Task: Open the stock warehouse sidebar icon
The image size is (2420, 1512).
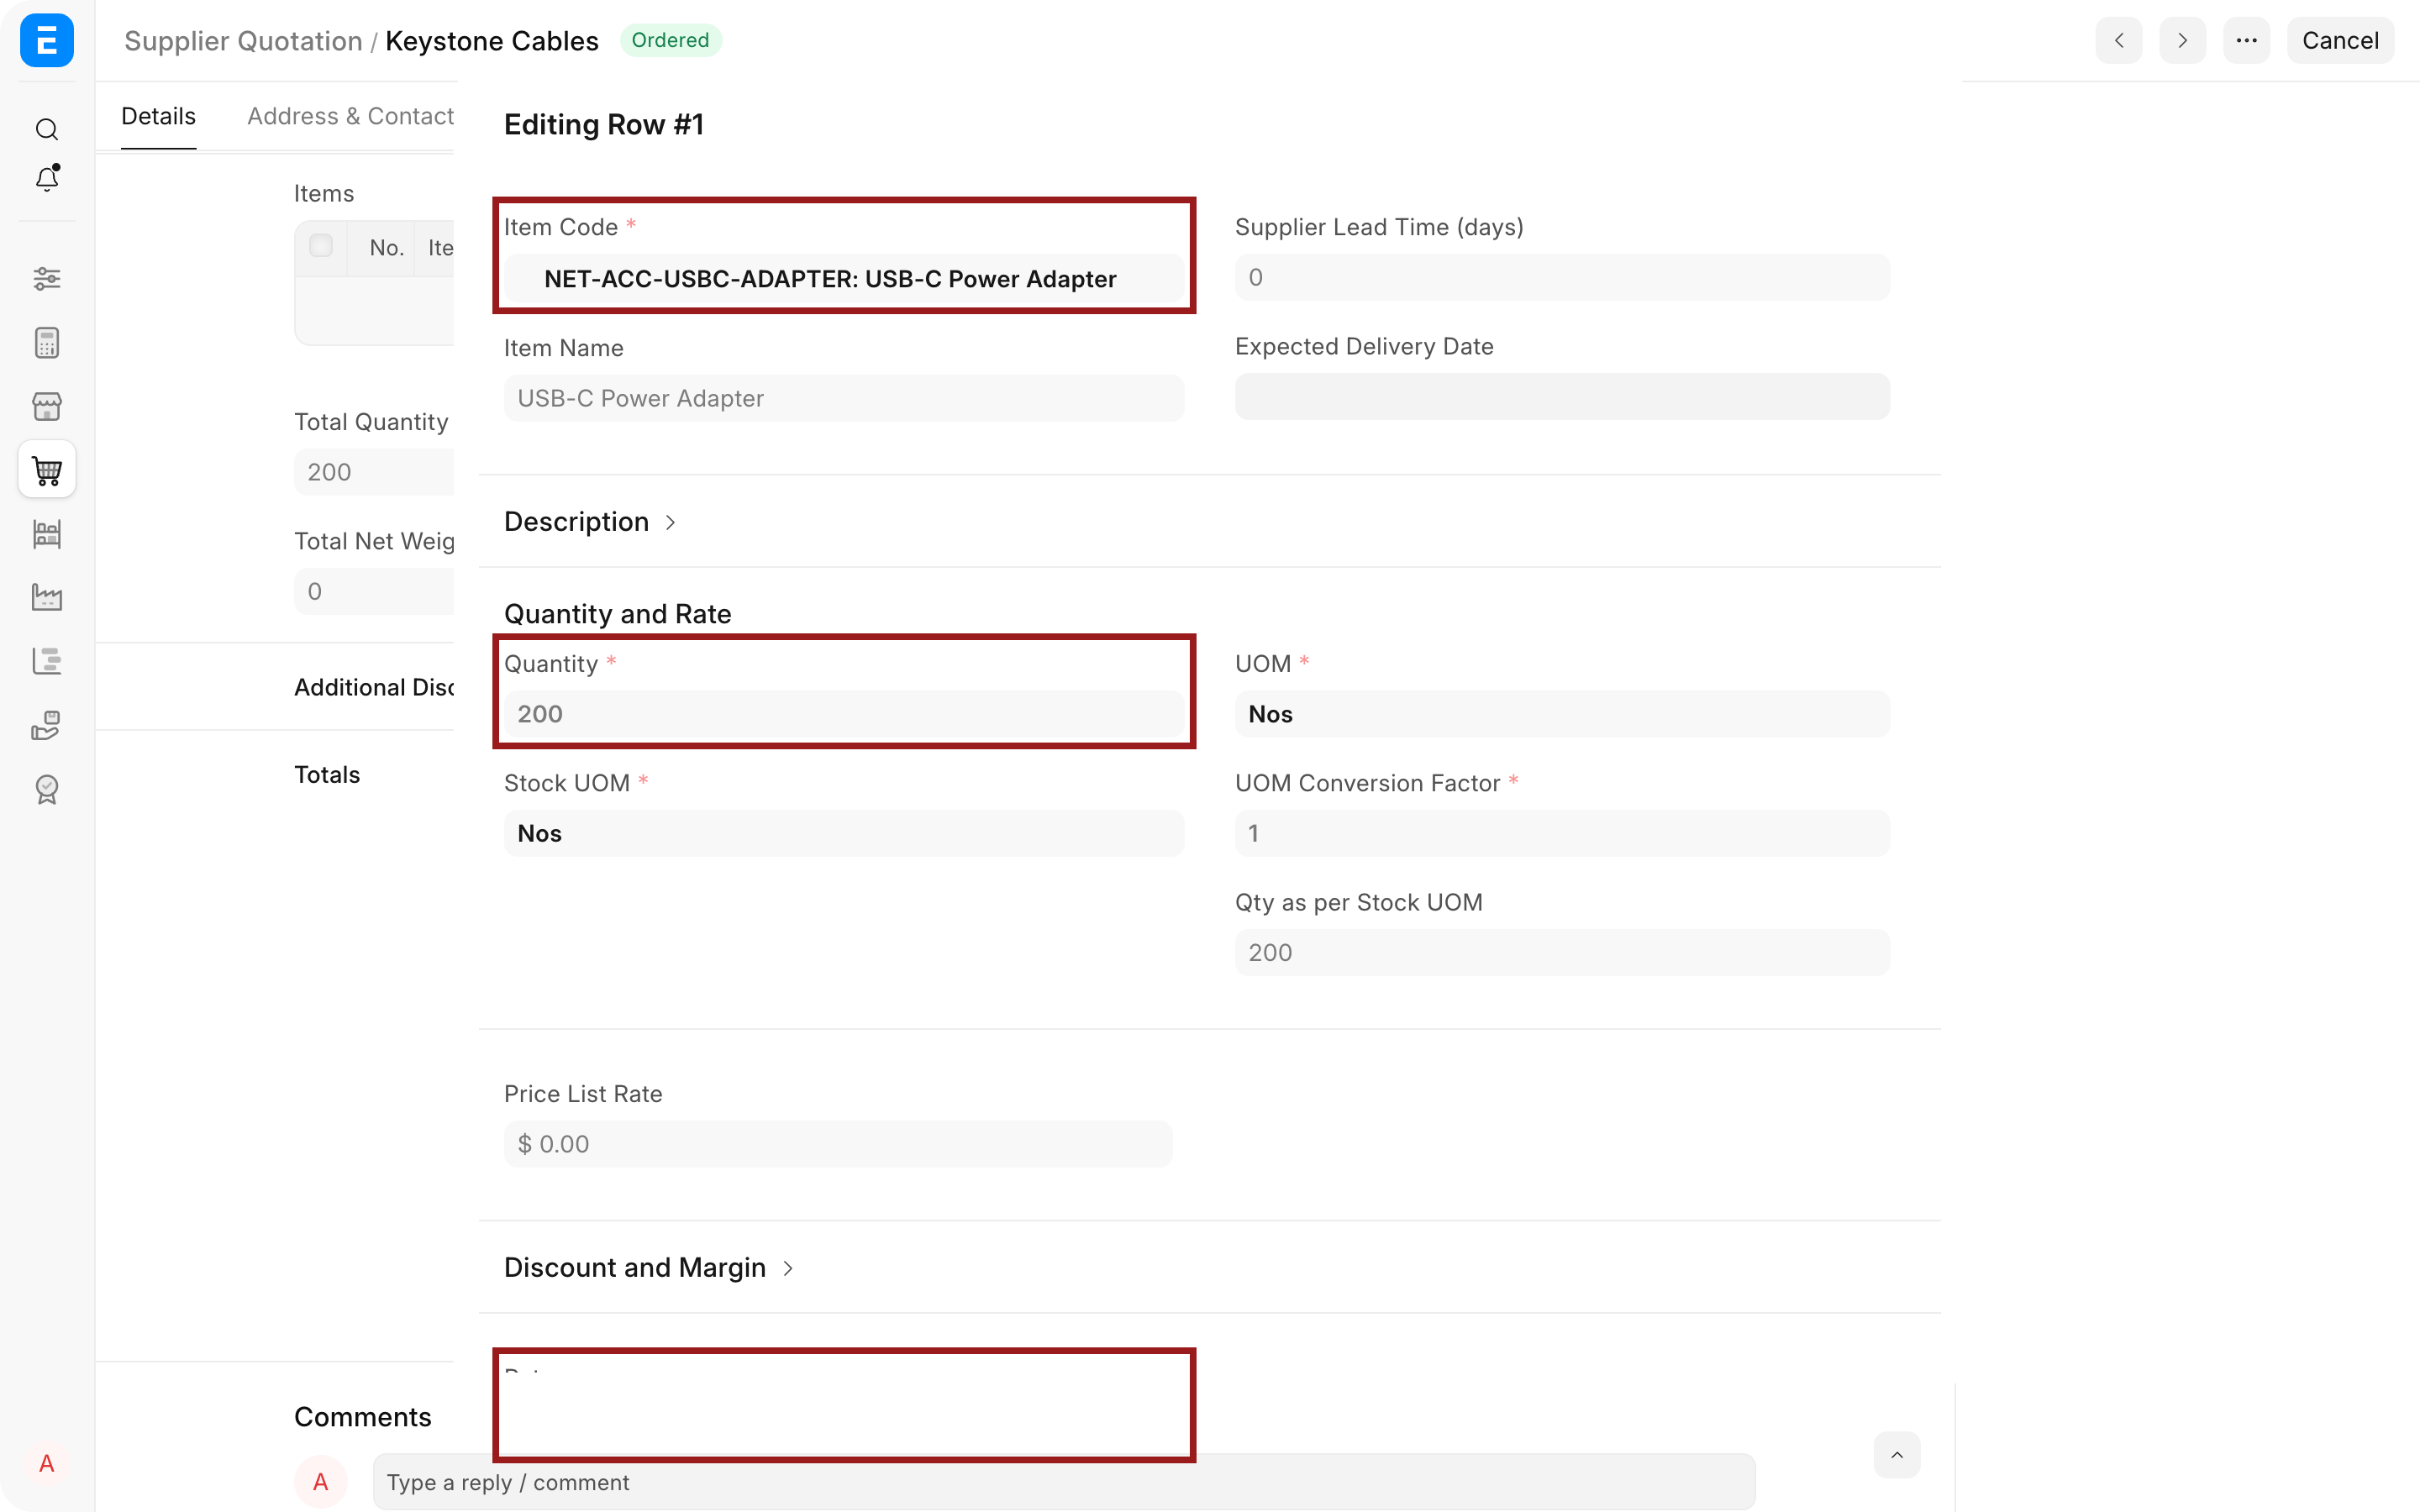Action: coord(47,533)
